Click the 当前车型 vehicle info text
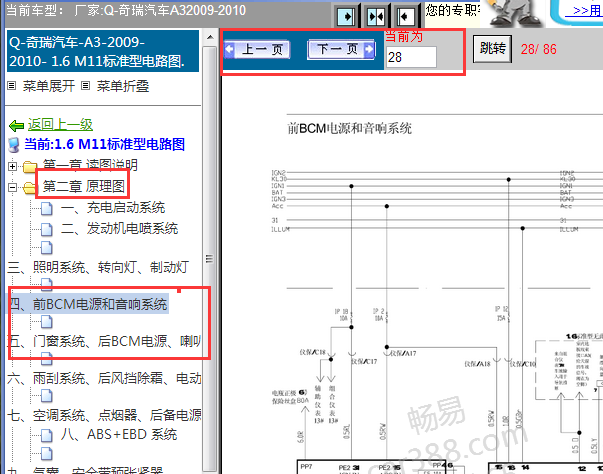This screenshot has height=474, width=603. click(x=126, y=10)
